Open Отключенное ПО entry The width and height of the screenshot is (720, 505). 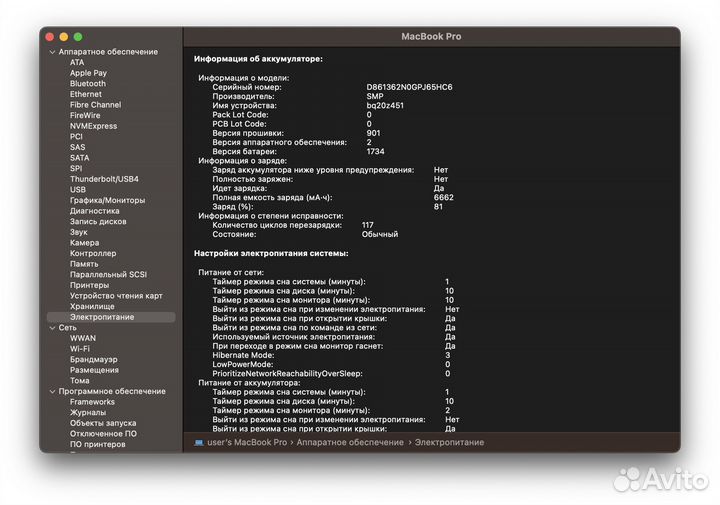pyautogui.click(x=103, y=433)
